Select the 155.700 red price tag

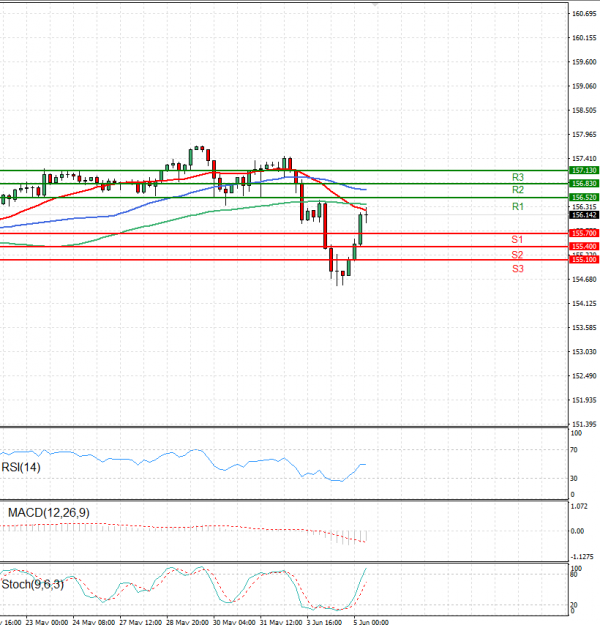[584, 233]
